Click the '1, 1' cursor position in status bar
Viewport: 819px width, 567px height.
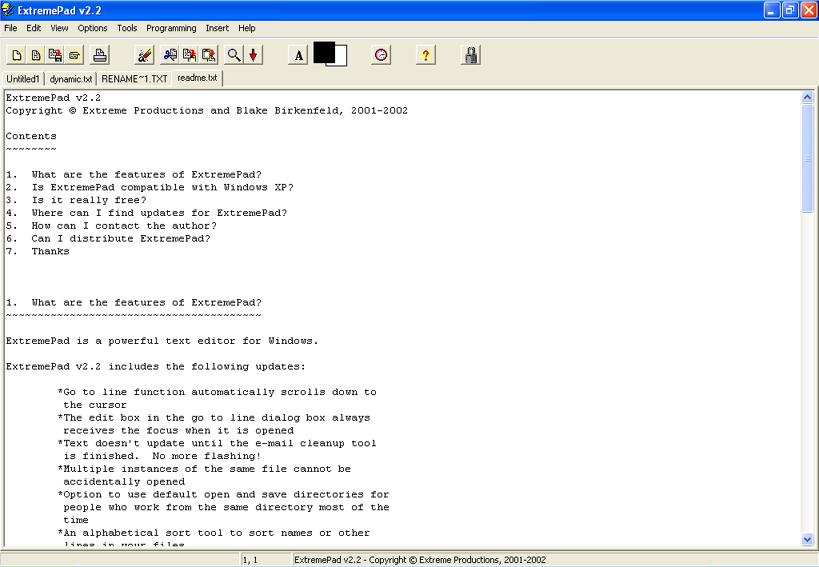pos(250,560)
